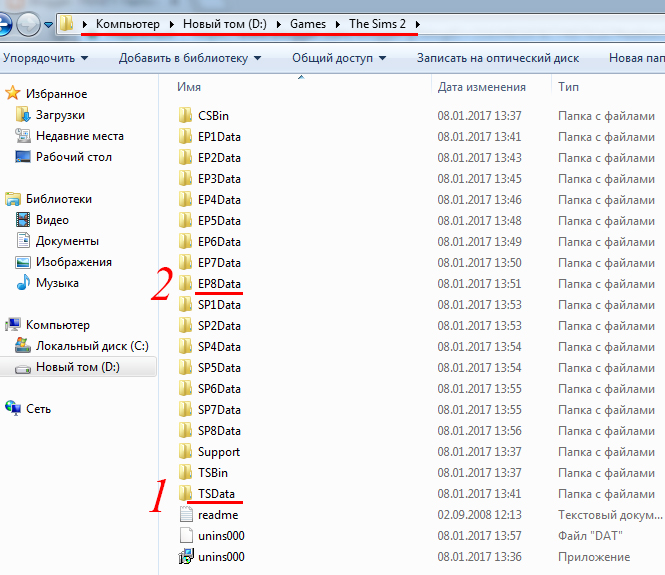This screenshot has height=575, width=665.
Task: Go to Компьютер in the breadcrumb
Action: point(128,24)
